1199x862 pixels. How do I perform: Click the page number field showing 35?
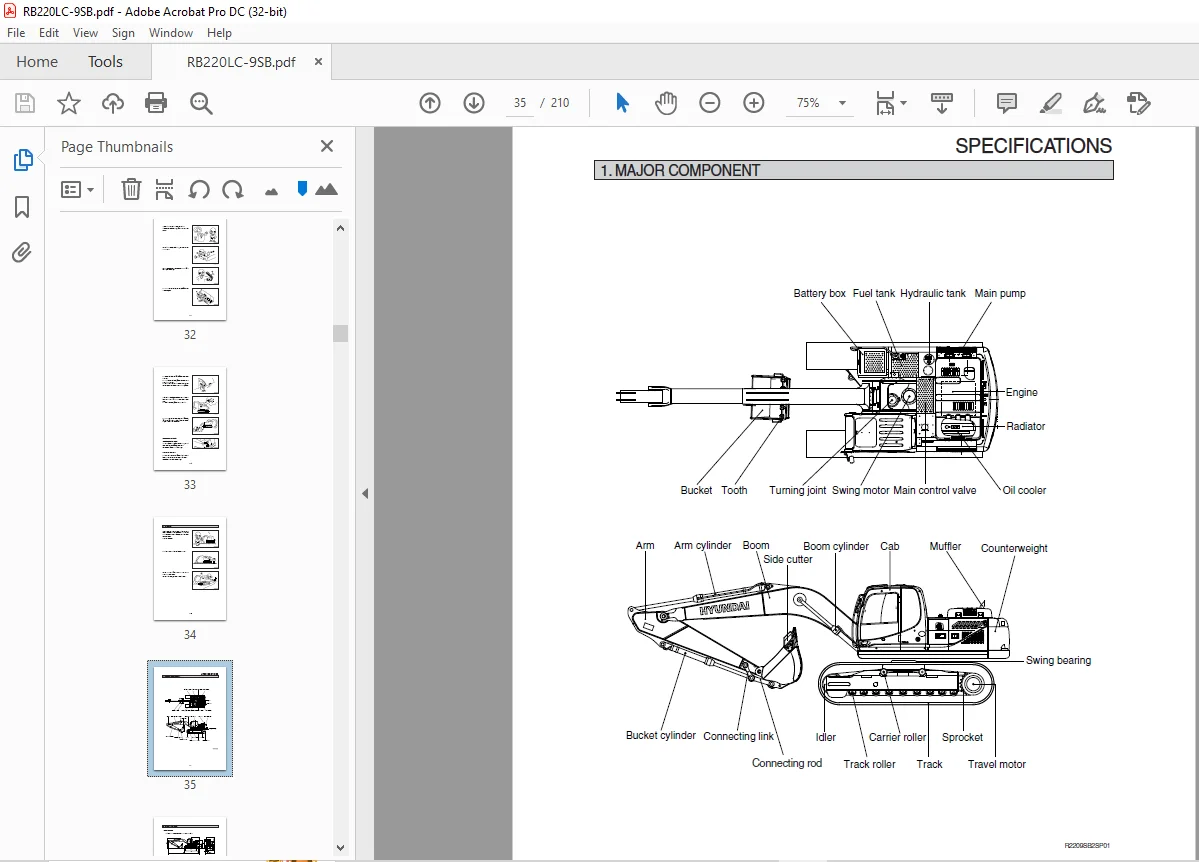pos(520,103)
